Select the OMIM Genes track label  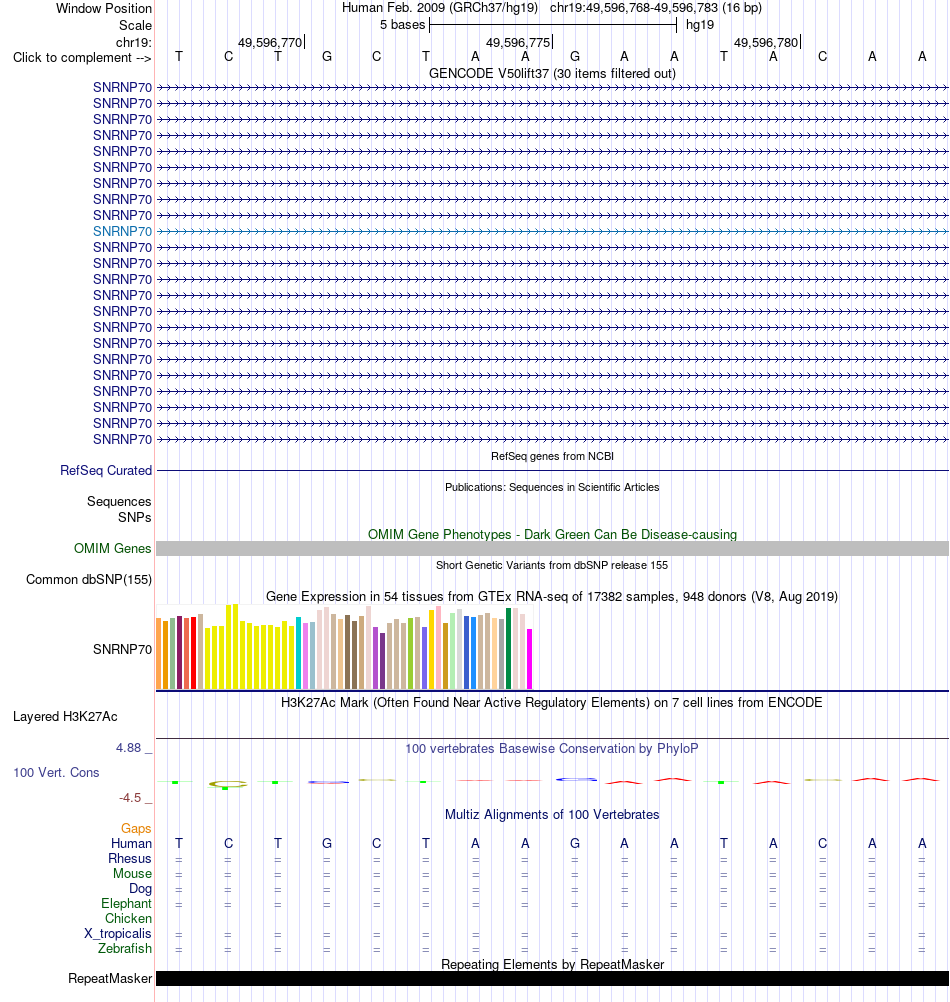click(x=112, y=548)
